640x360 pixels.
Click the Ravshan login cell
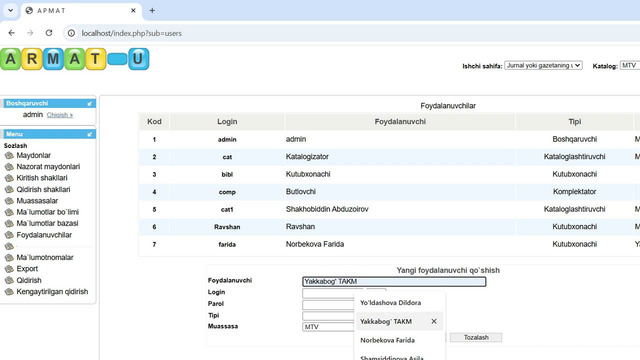pos(227,227)
